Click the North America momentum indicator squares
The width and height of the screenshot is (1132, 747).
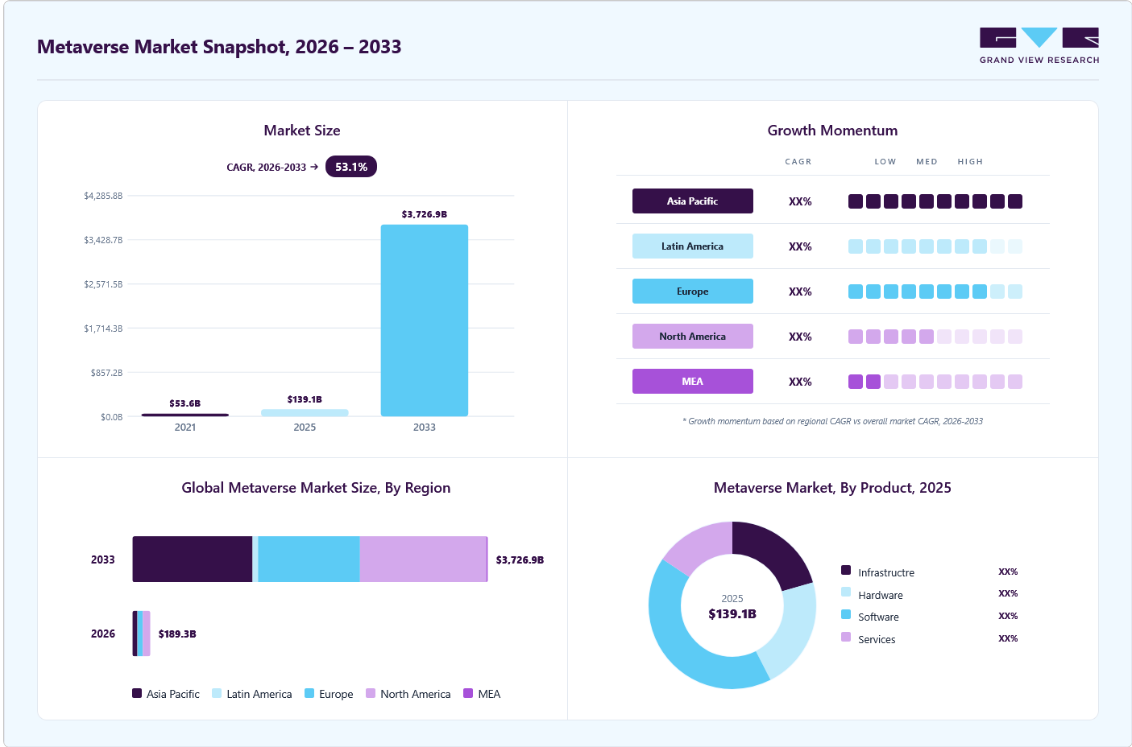point(935,336)
